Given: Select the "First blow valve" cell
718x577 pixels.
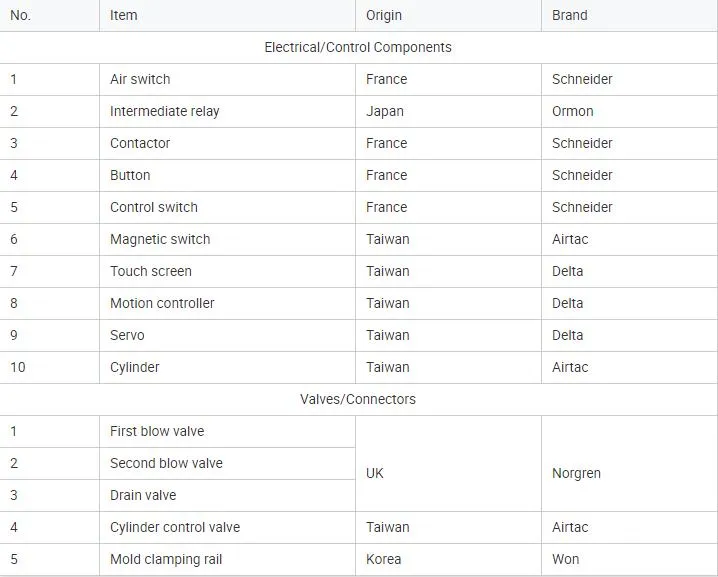Looking at the screenshot, I should (157, 431).
